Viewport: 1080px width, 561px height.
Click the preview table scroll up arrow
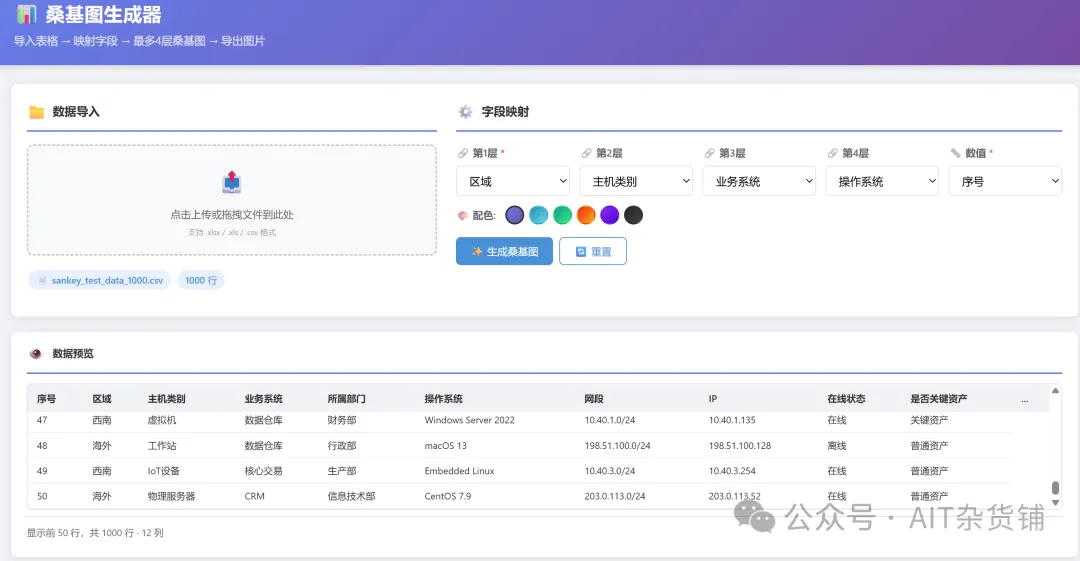tap(1055, 391)
